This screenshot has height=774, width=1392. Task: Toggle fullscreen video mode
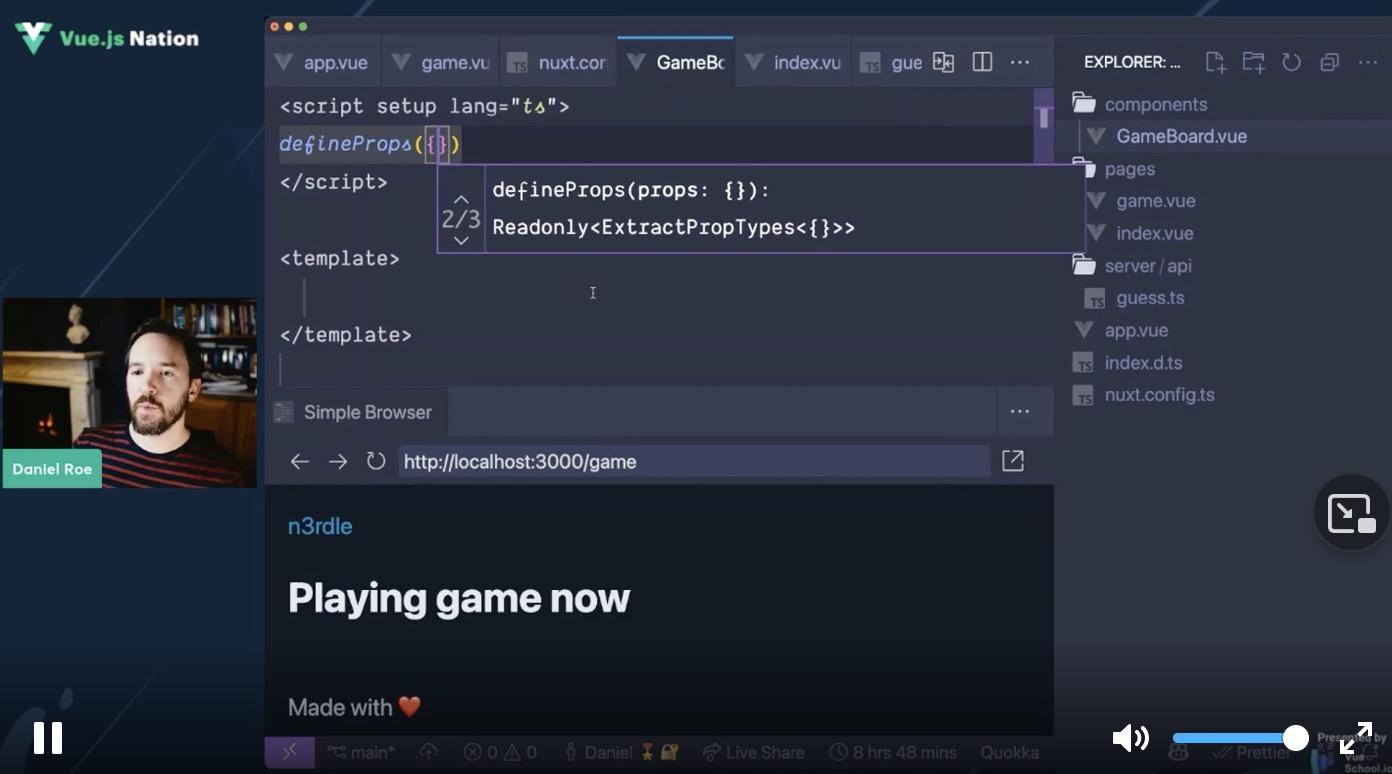[x=1355, y=738]
